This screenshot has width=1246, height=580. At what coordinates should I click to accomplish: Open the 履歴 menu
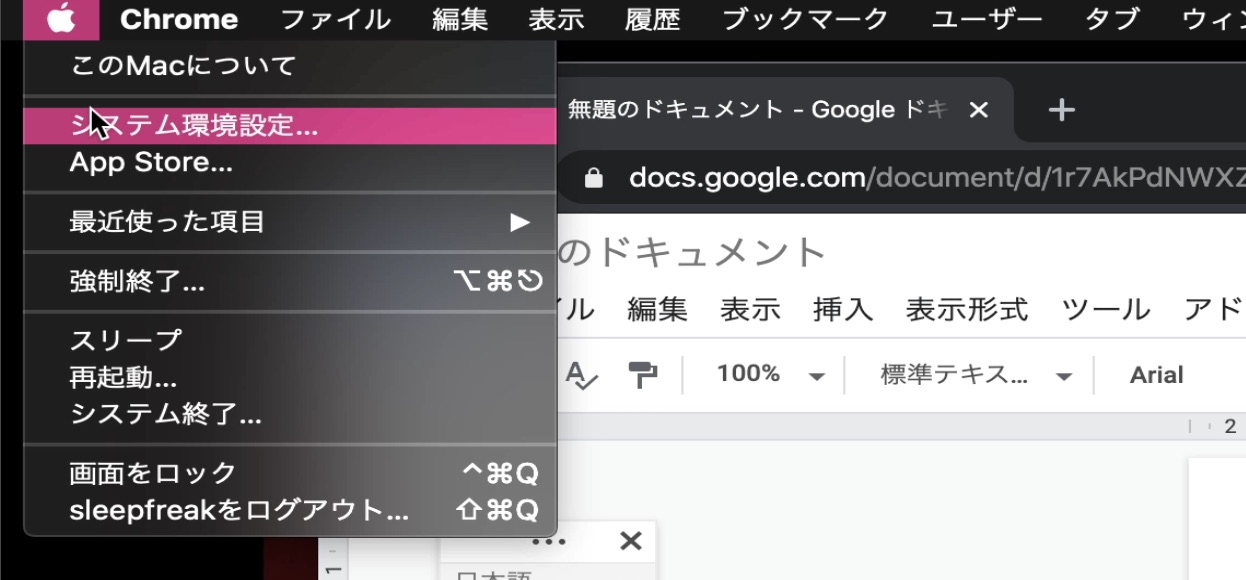[x=653, y=19]
